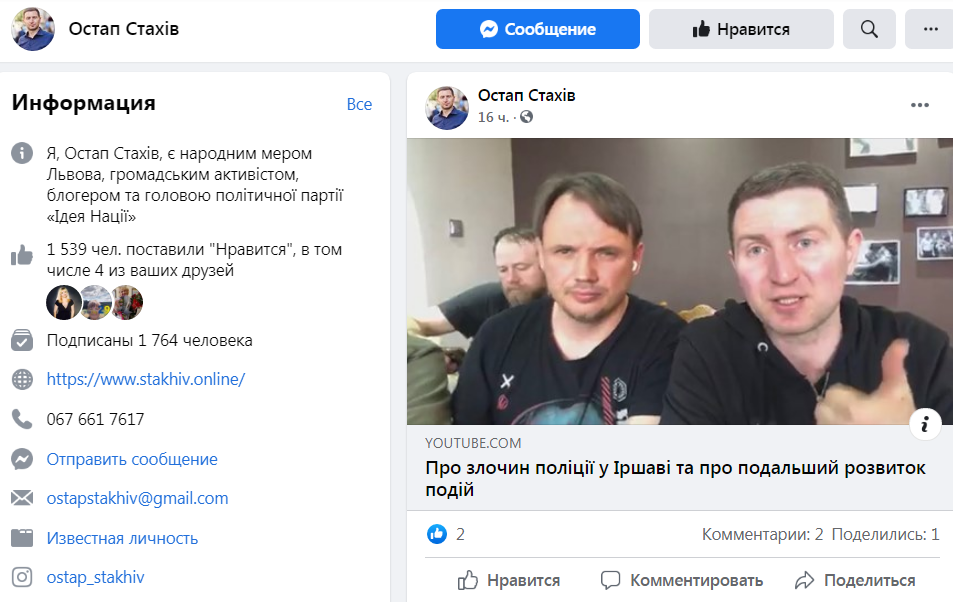Screen dimensions: 953x602
Task: Open the stakhiv.online website link
Action: (146, 379)
